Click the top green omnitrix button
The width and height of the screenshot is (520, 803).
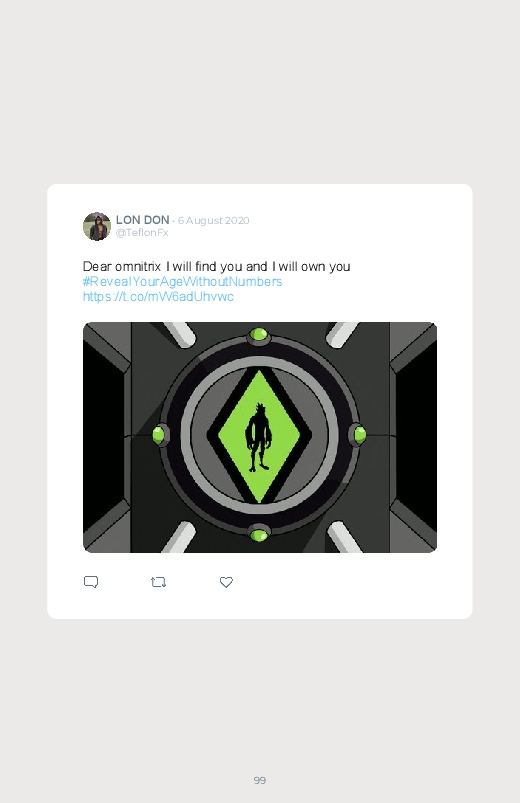click(x=258, y=335)
